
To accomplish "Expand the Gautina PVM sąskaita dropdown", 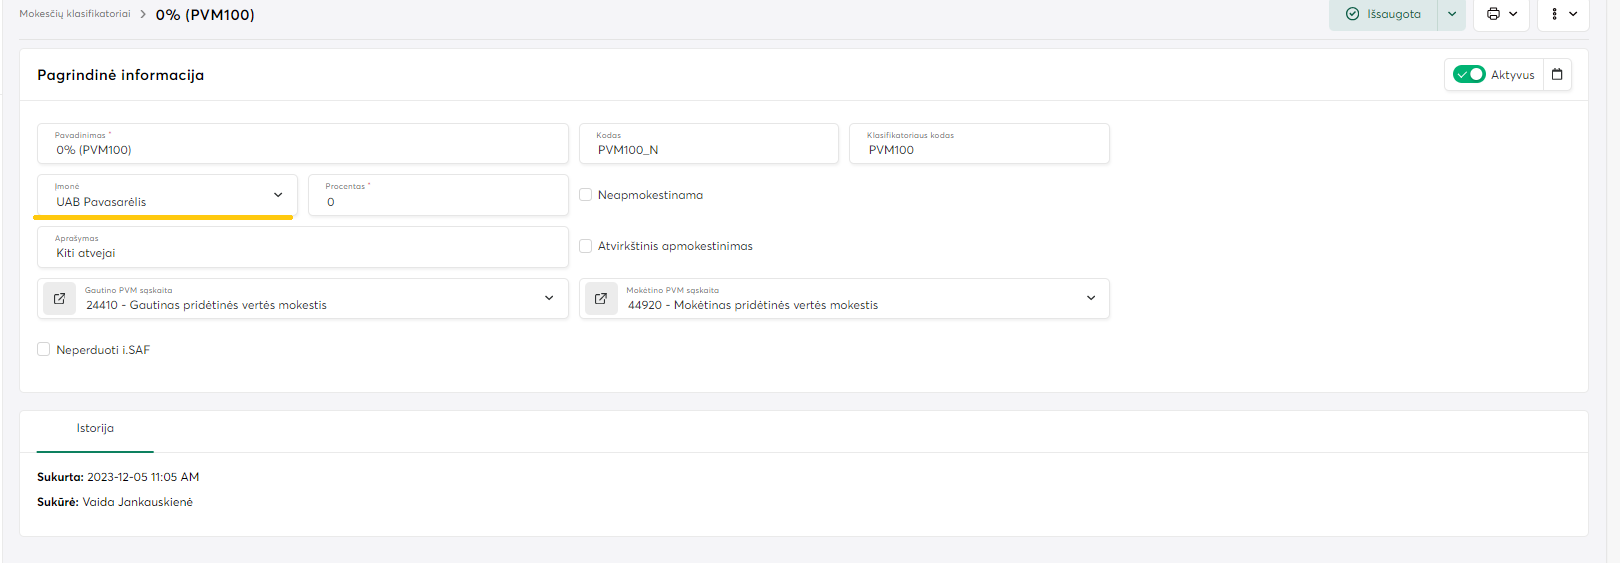I will click(x=549, y=298).
